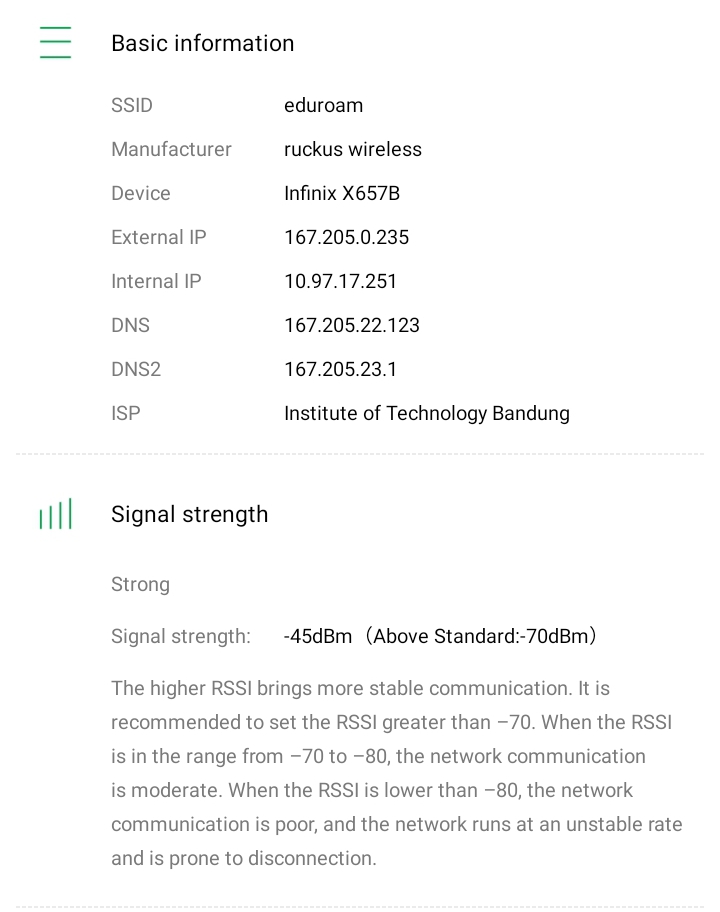Tap the External IP label
Image resolution: width=720 pixels, height=912 pixels.
pos(159,237)
